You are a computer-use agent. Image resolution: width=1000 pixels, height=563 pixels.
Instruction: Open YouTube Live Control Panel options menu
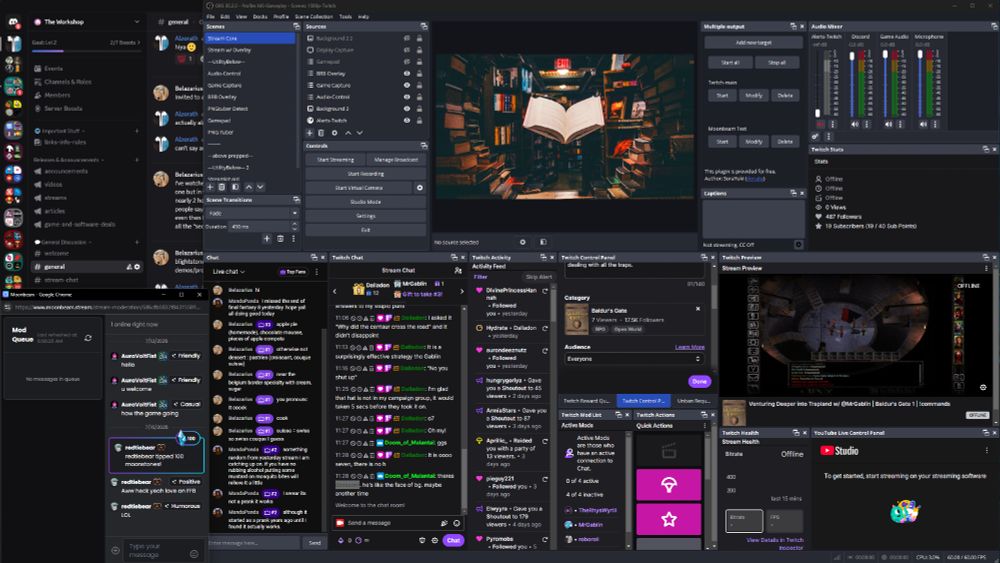click(x=986, y=450)
